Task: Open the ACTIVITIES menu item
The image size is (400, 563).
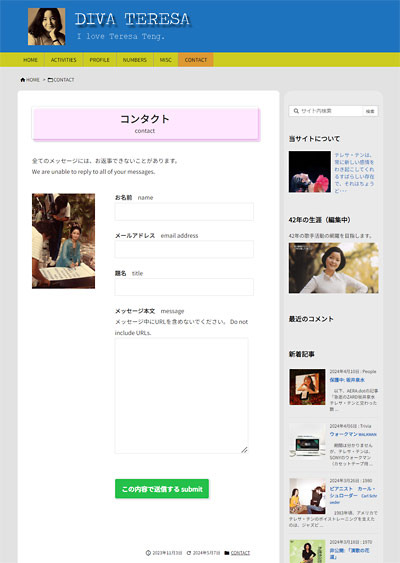Action: (64, 60)
